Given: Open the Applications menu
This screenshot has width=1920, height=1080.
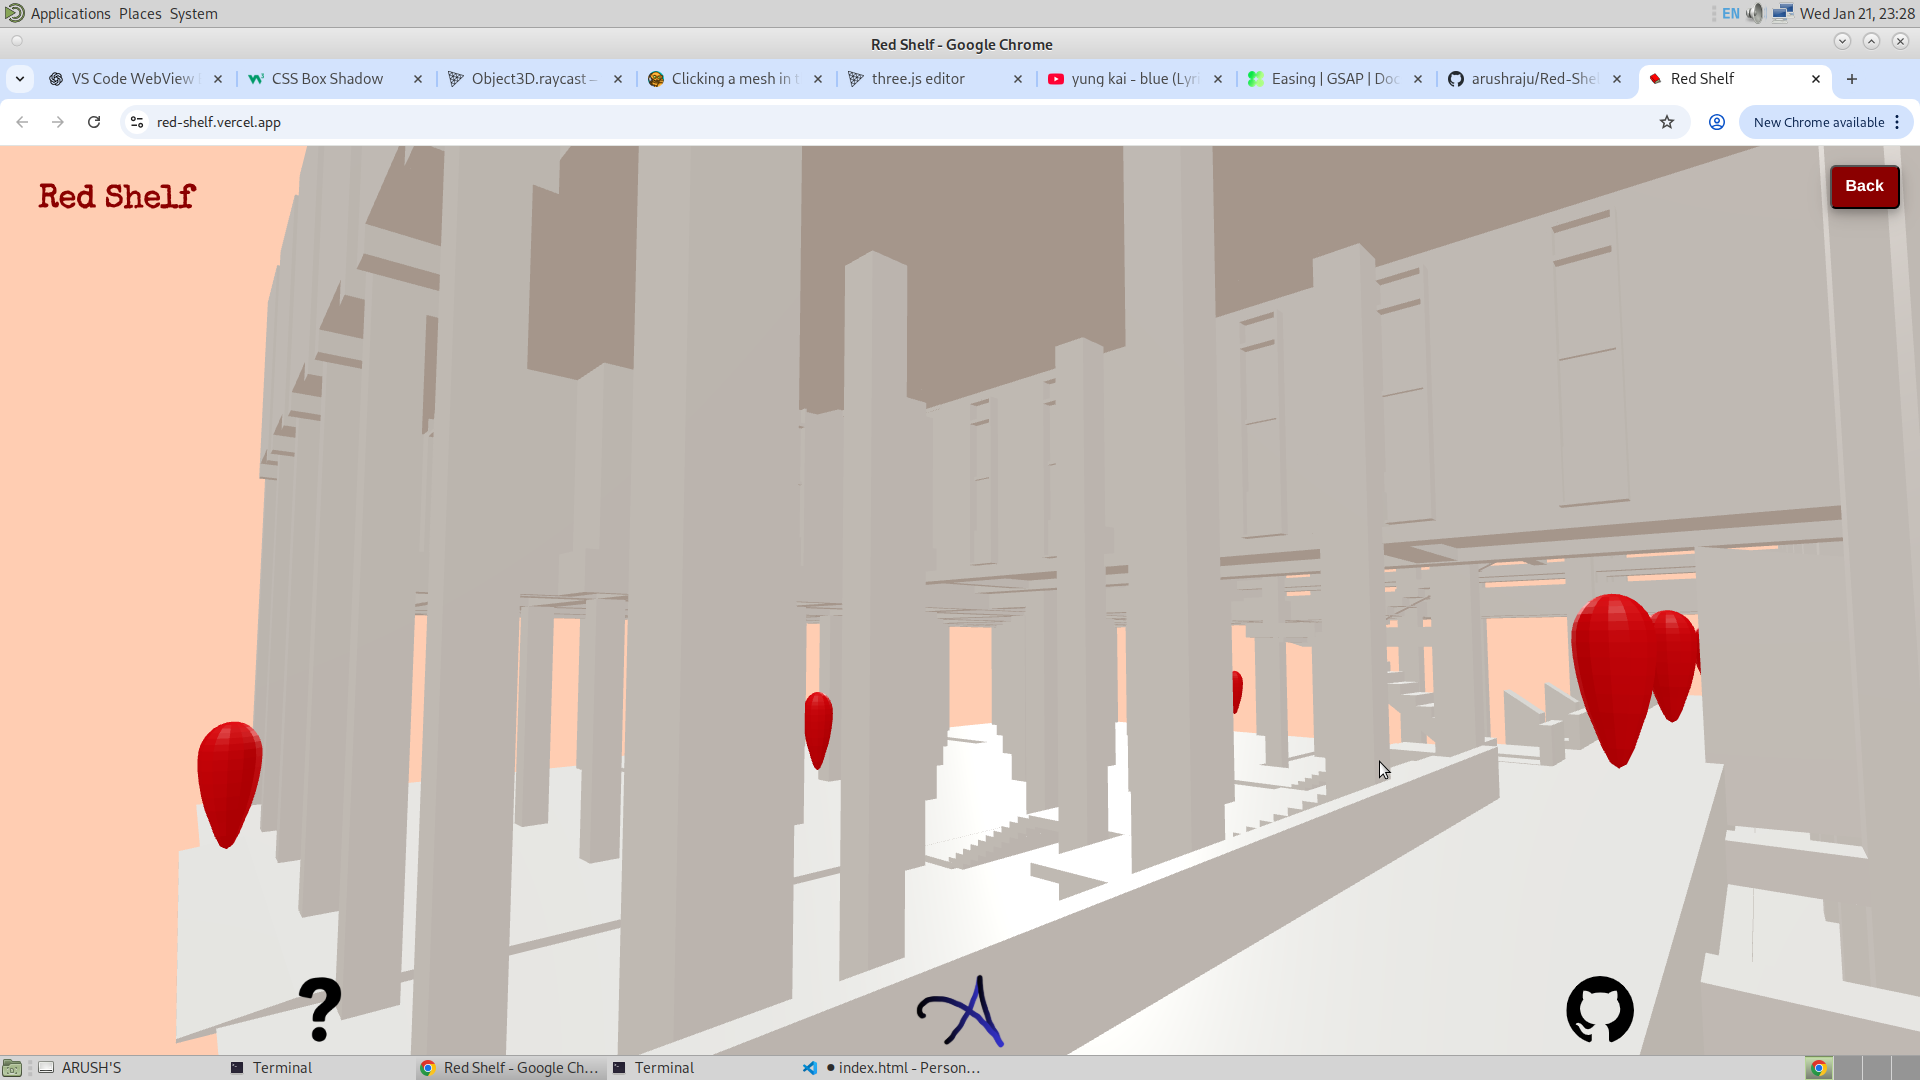Looking at the screenshot, I should pos(70,13).
